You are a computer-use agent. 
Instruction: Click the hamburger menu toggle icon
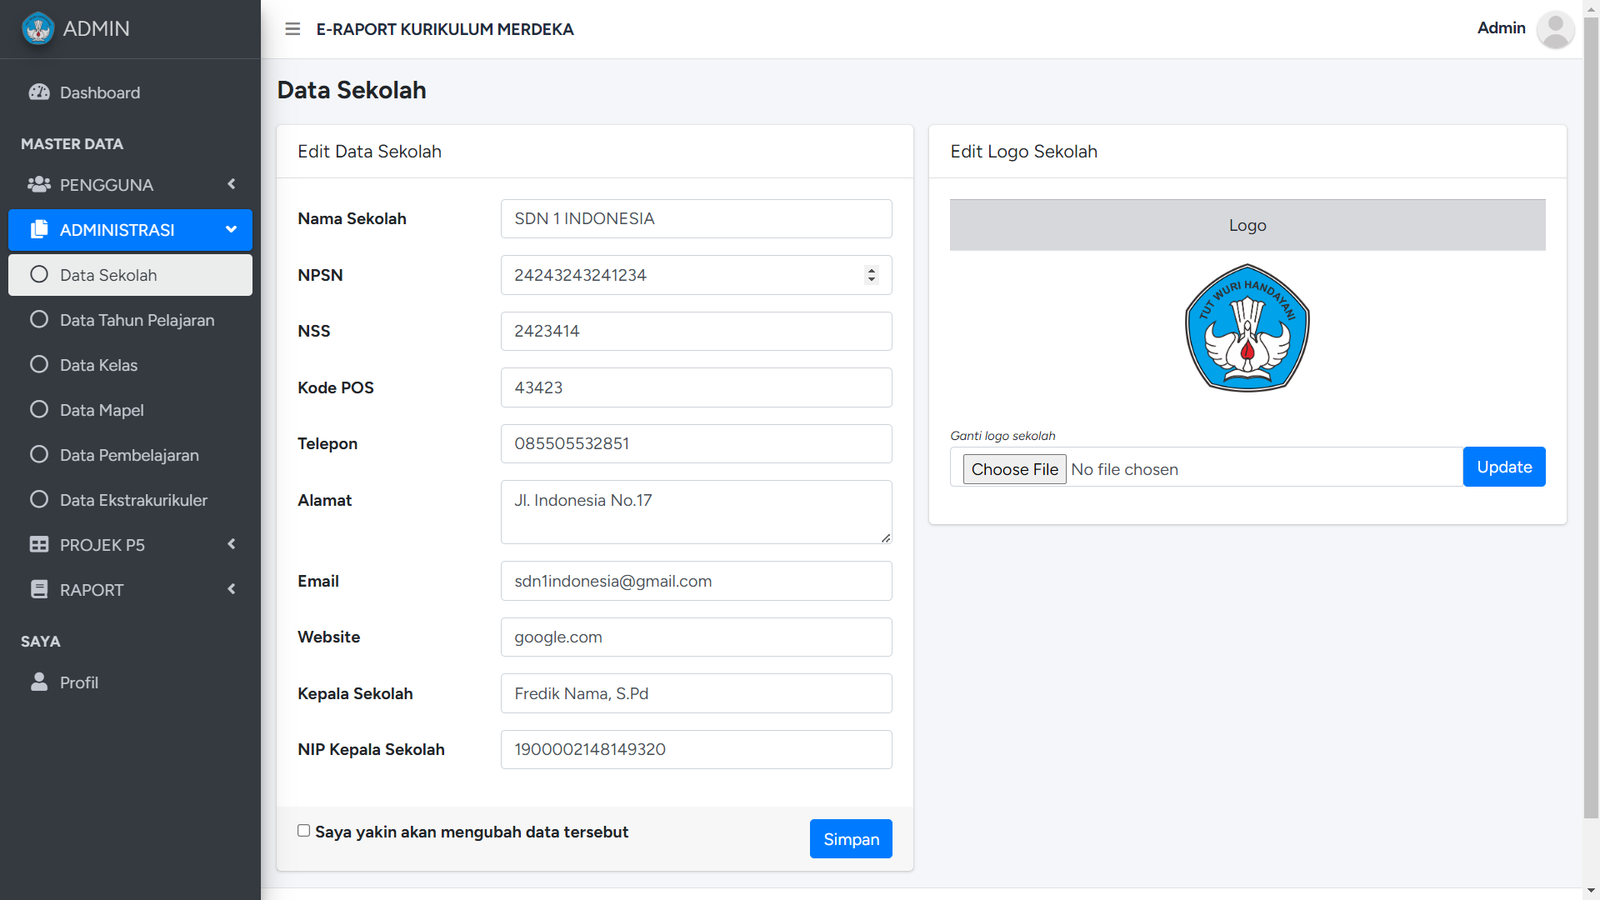pos(292,29)
